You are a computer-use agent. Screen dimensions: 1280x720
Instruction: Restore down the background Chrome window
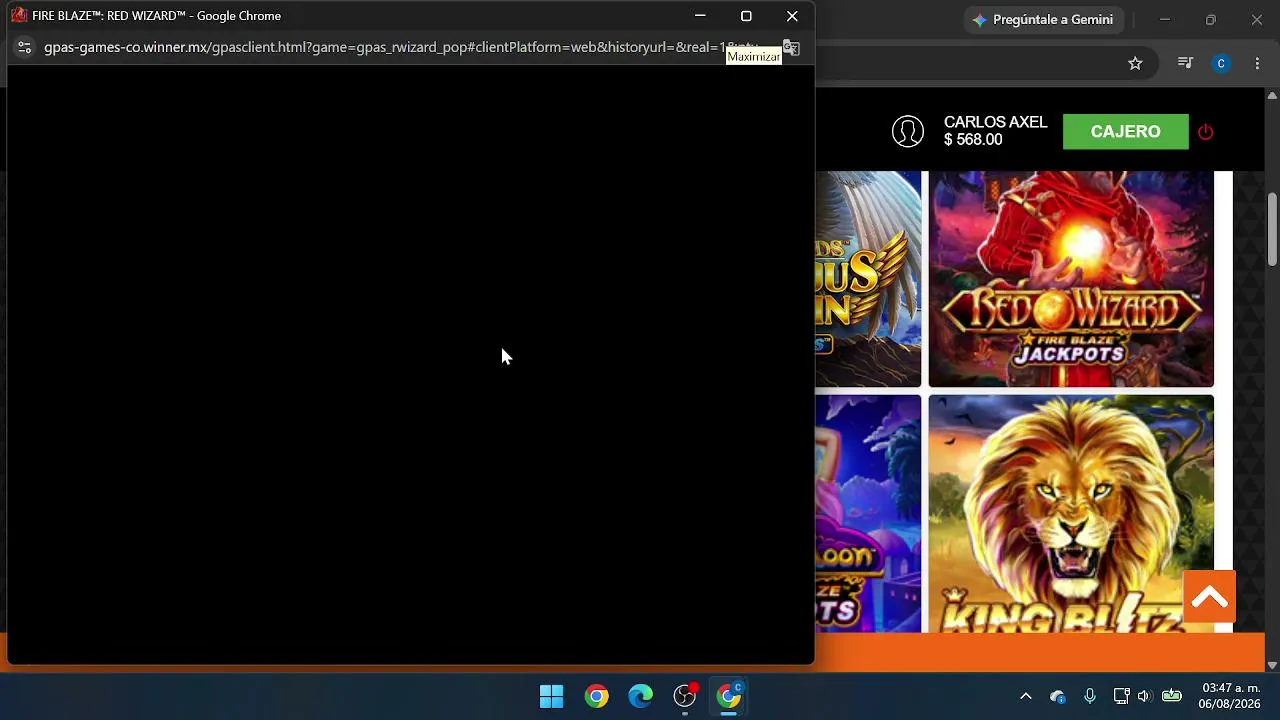[x=1210, y=20]
